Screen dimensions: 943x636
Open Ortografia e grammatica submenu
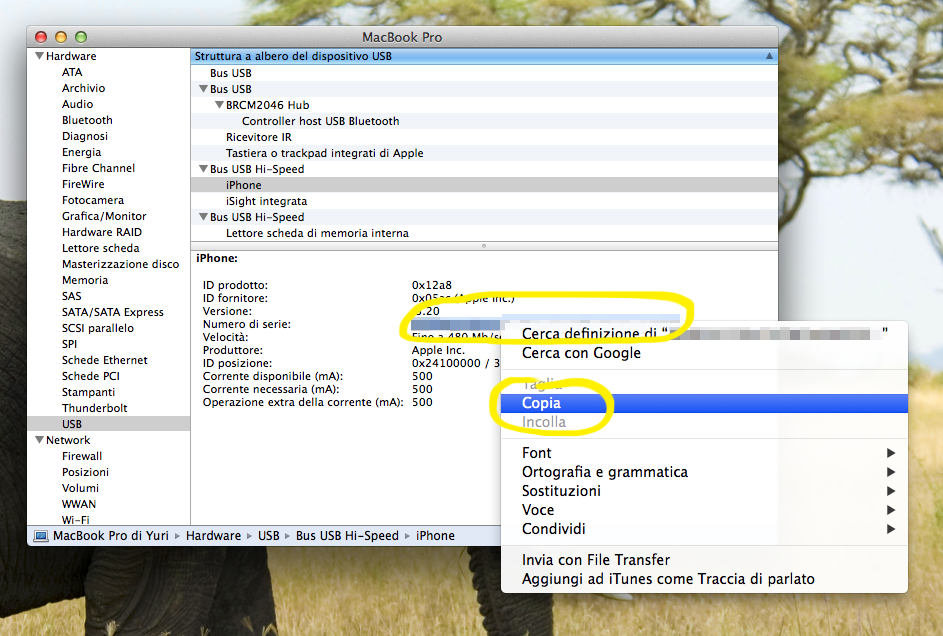(x=704, y=472)
